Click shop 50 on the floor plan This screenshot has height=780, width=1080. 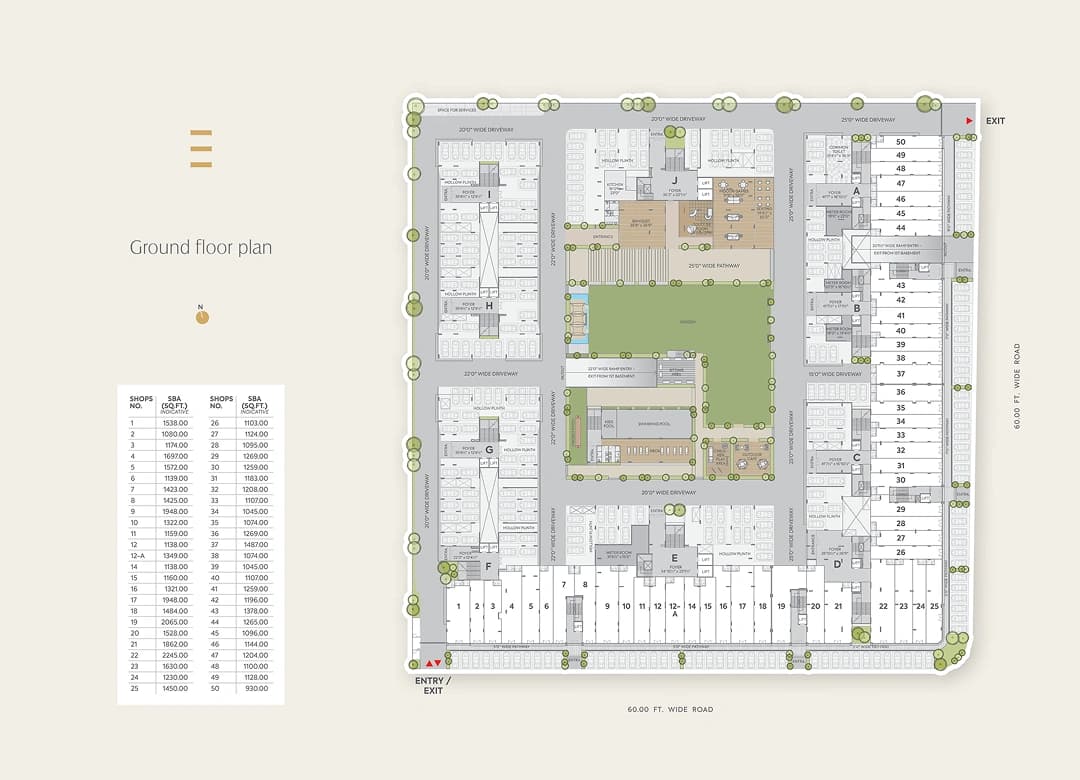[900, 142]
